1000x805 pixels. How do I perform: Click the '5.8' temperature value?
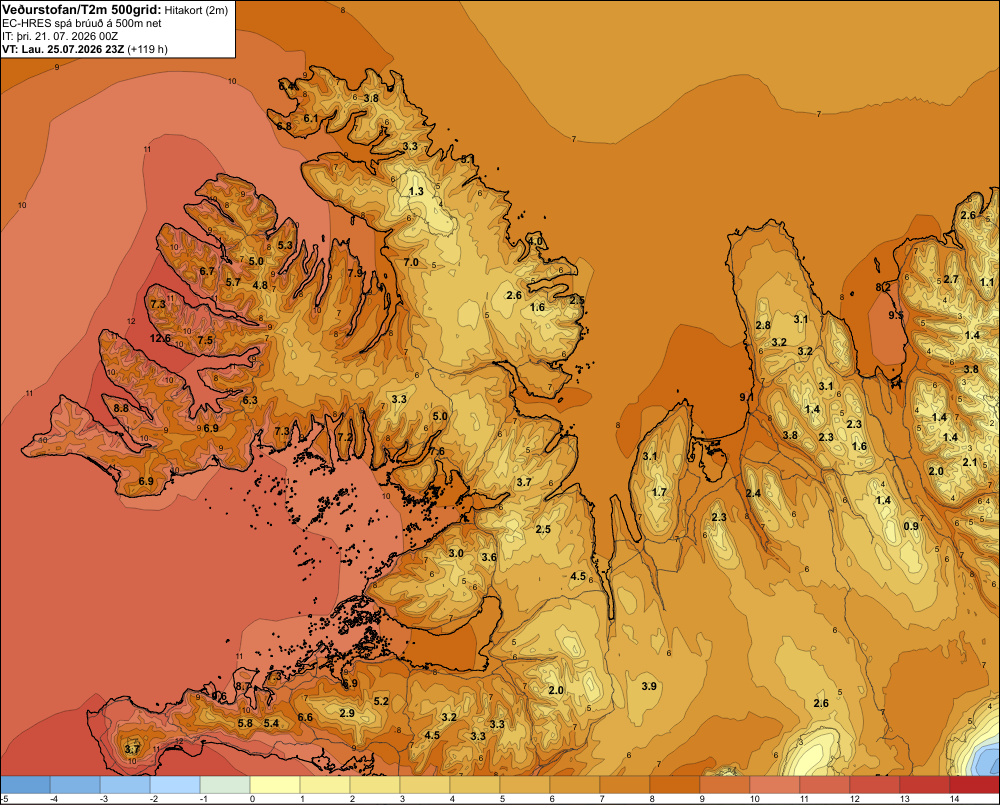pos(245,723)
